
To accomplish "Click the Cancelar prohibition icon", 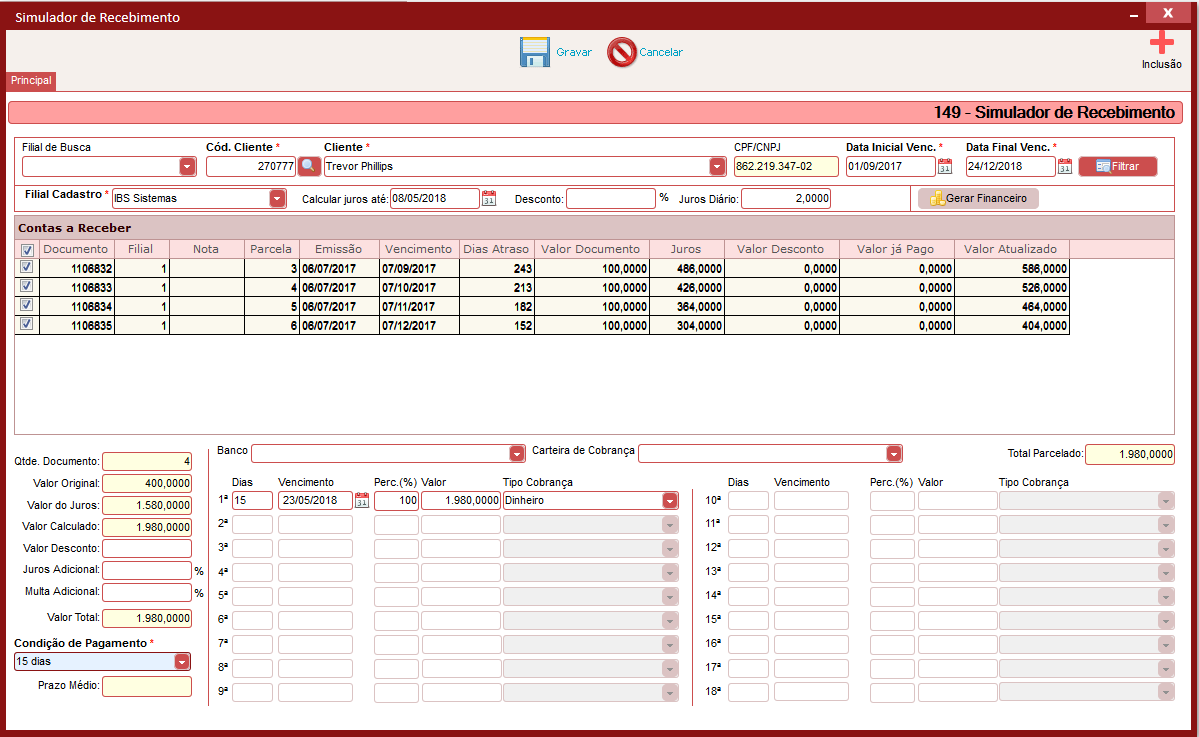I will [622, 52].
